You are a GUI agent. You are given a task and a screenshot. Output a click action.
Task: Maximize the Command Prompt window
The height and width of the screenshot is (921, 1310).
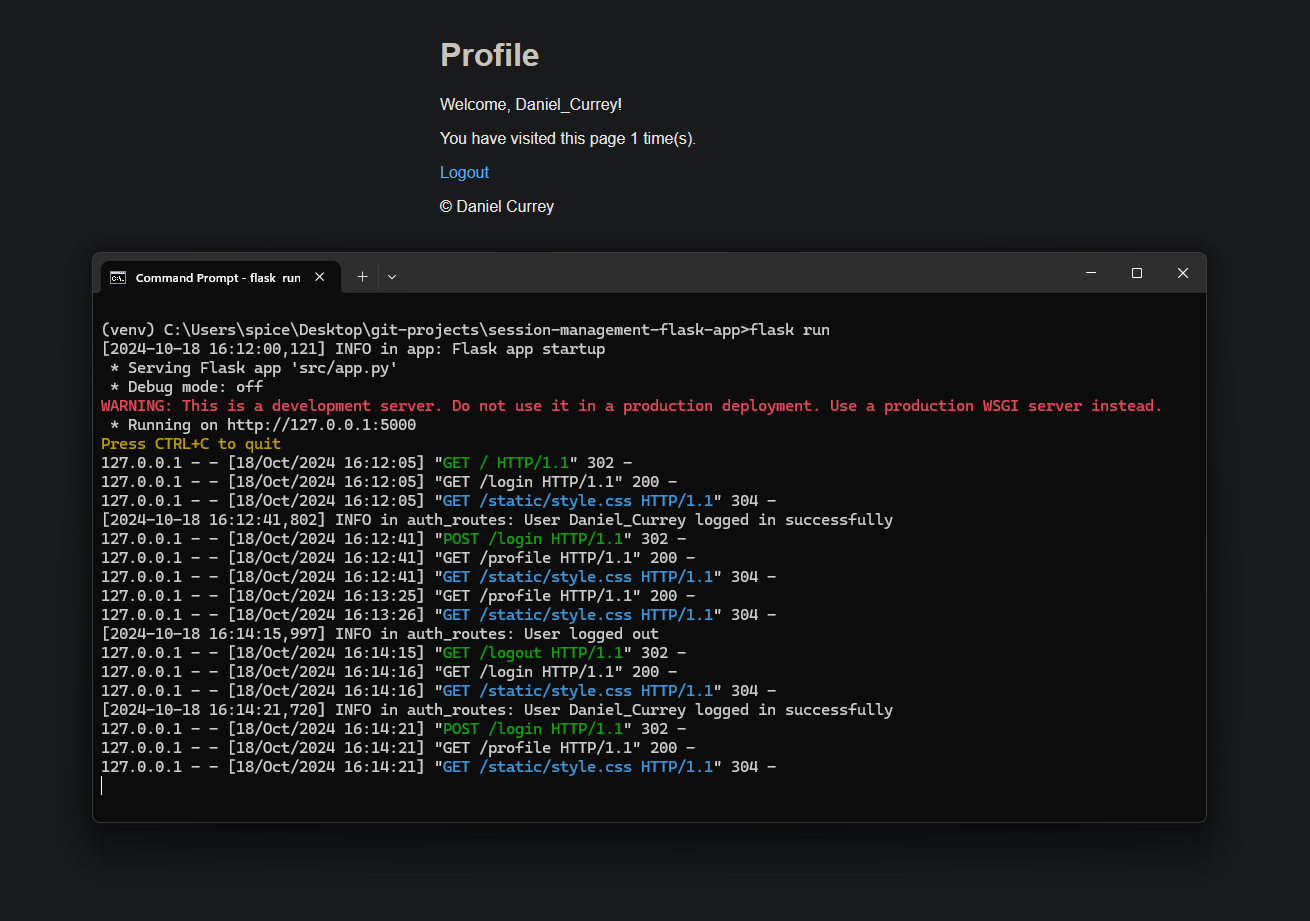point(1137,273)
